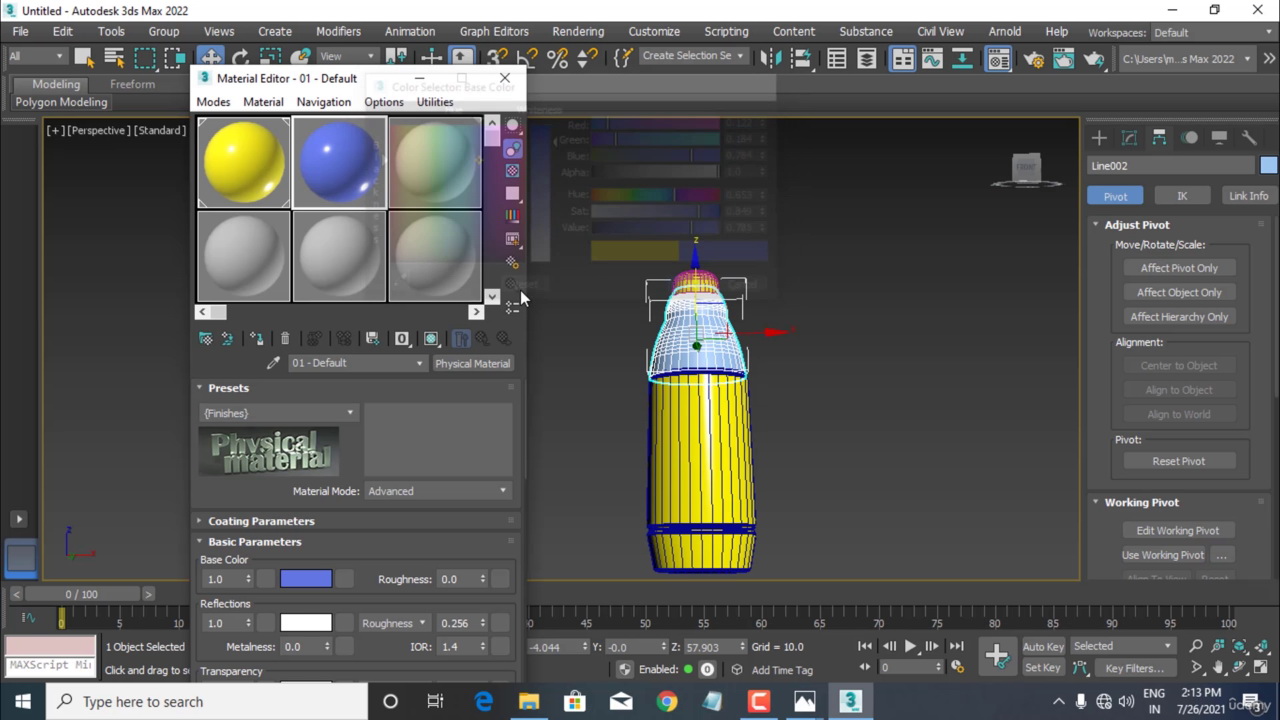The height and width of the screenshot is (720, 1280).
Task: Click the Base Color map checkbox button
Action: (343, 579)
